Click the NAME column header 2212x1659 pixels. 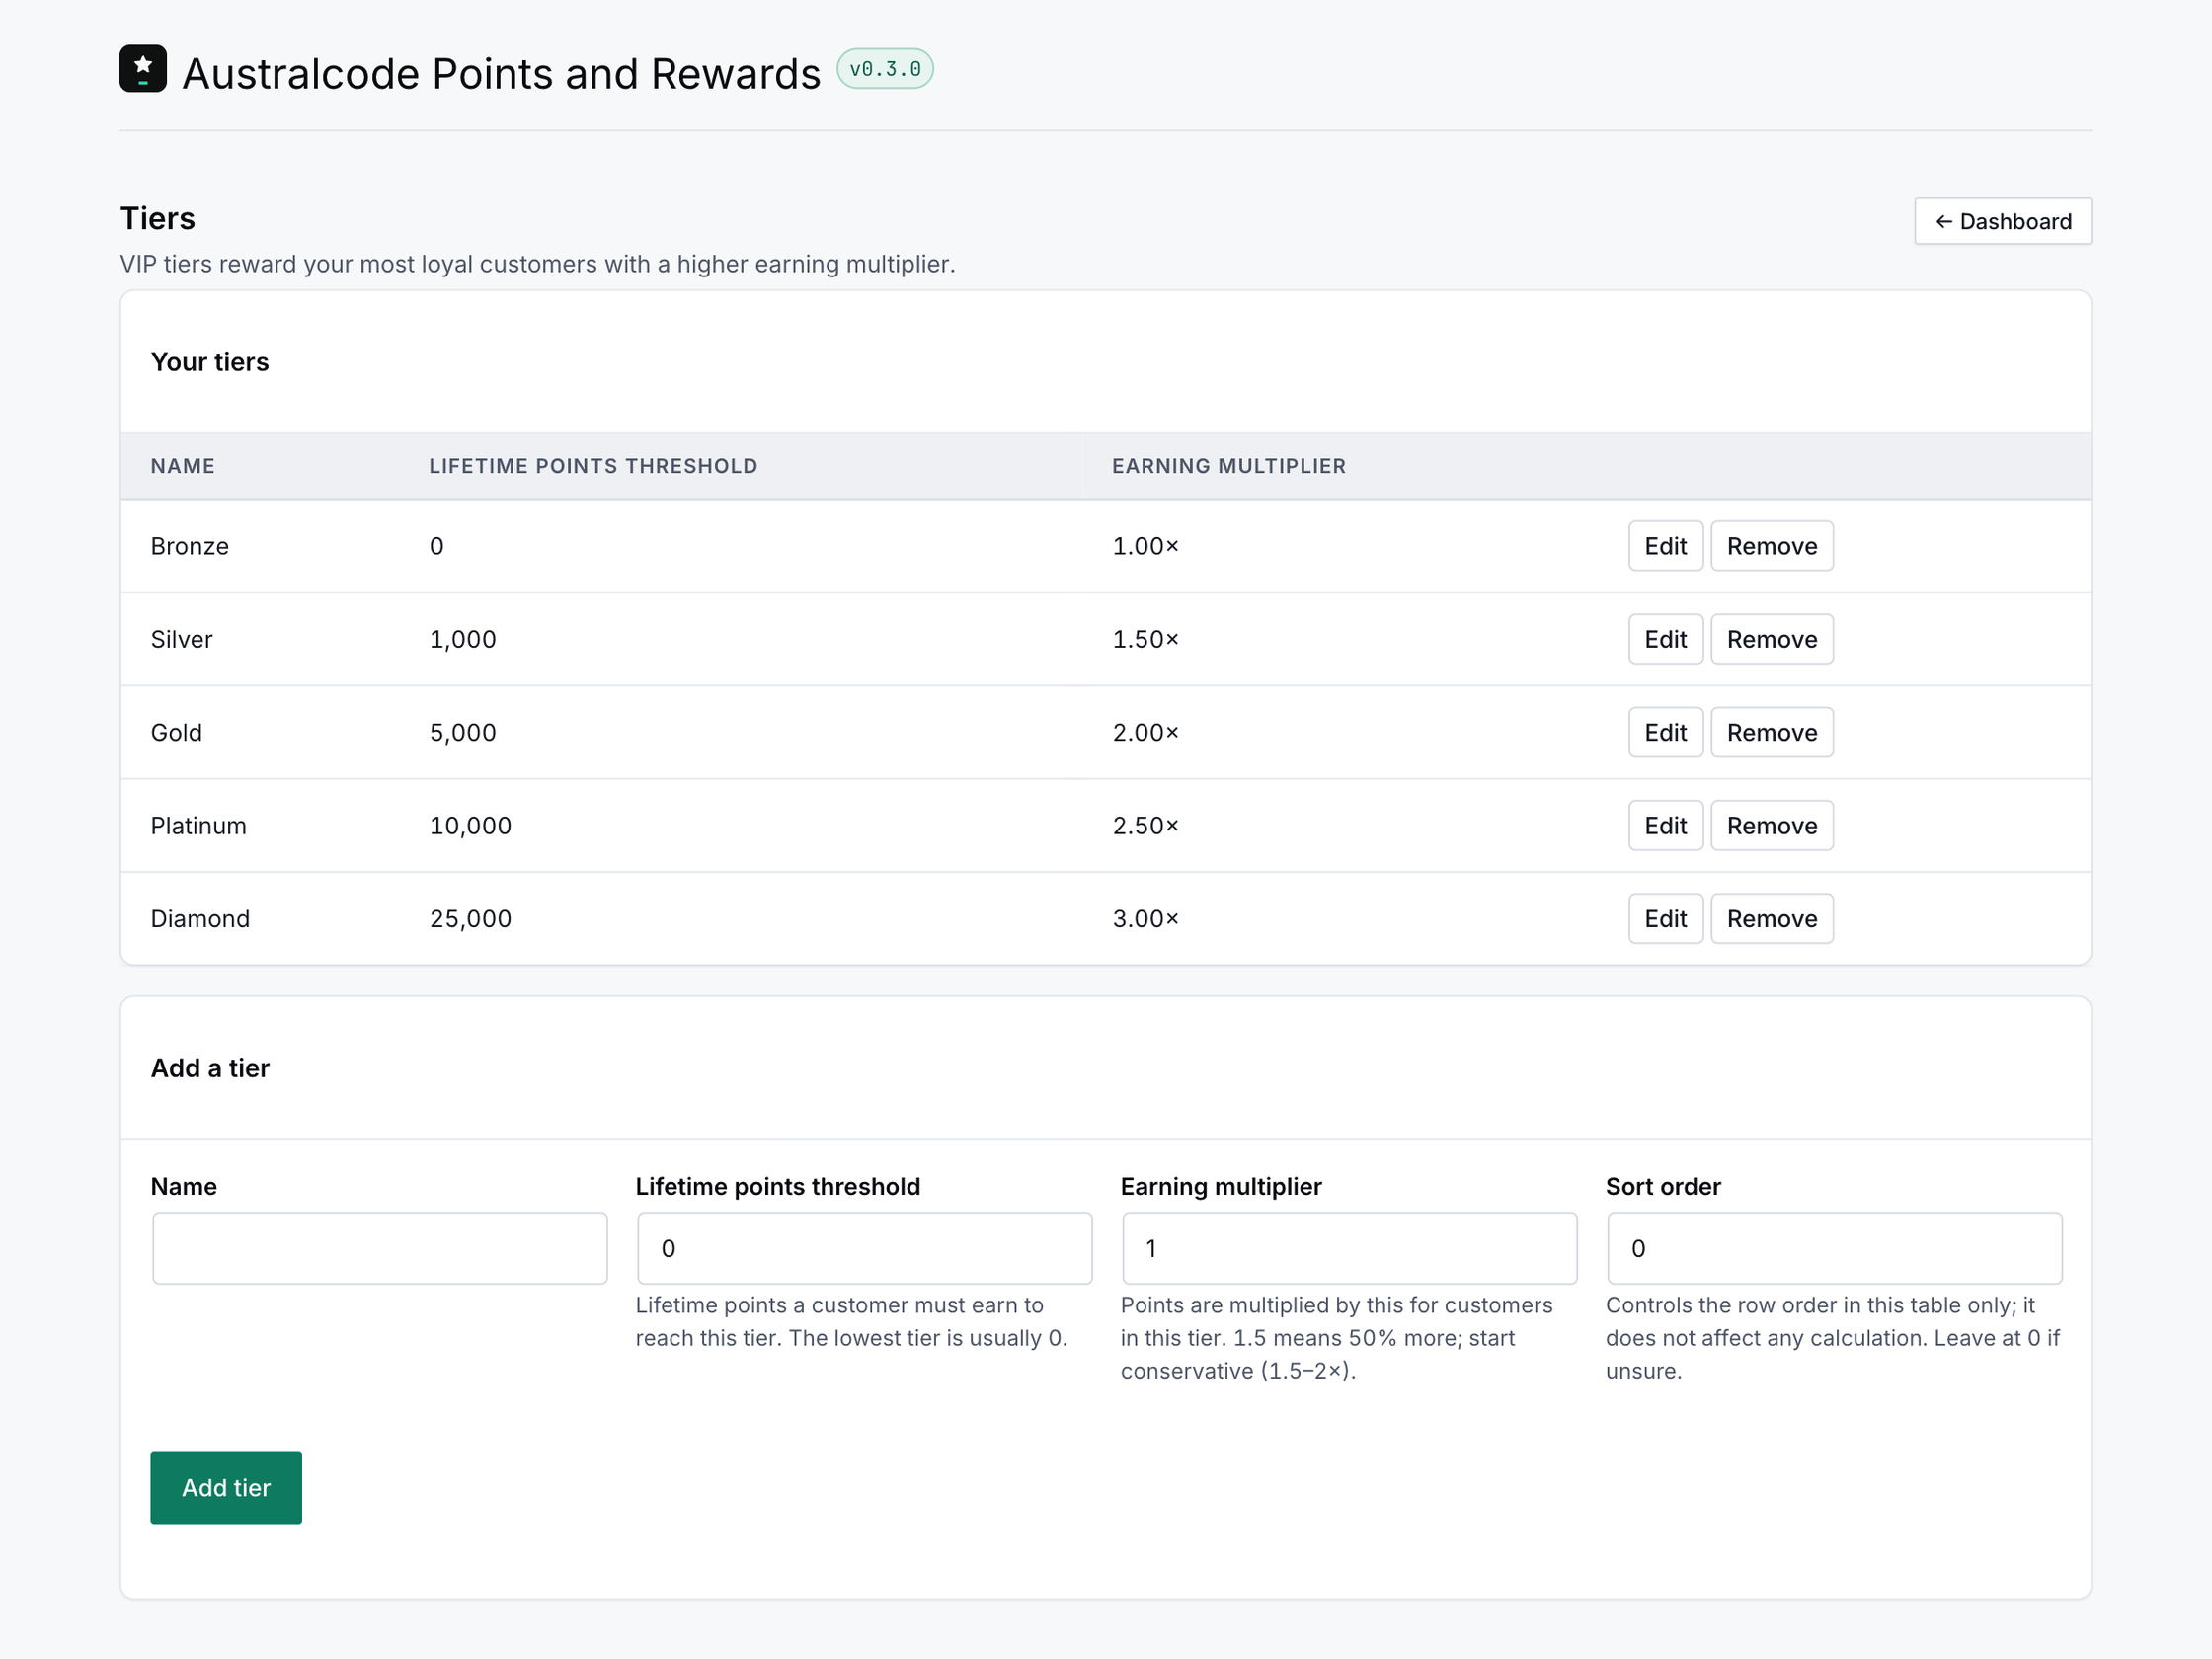coord(183,466)
